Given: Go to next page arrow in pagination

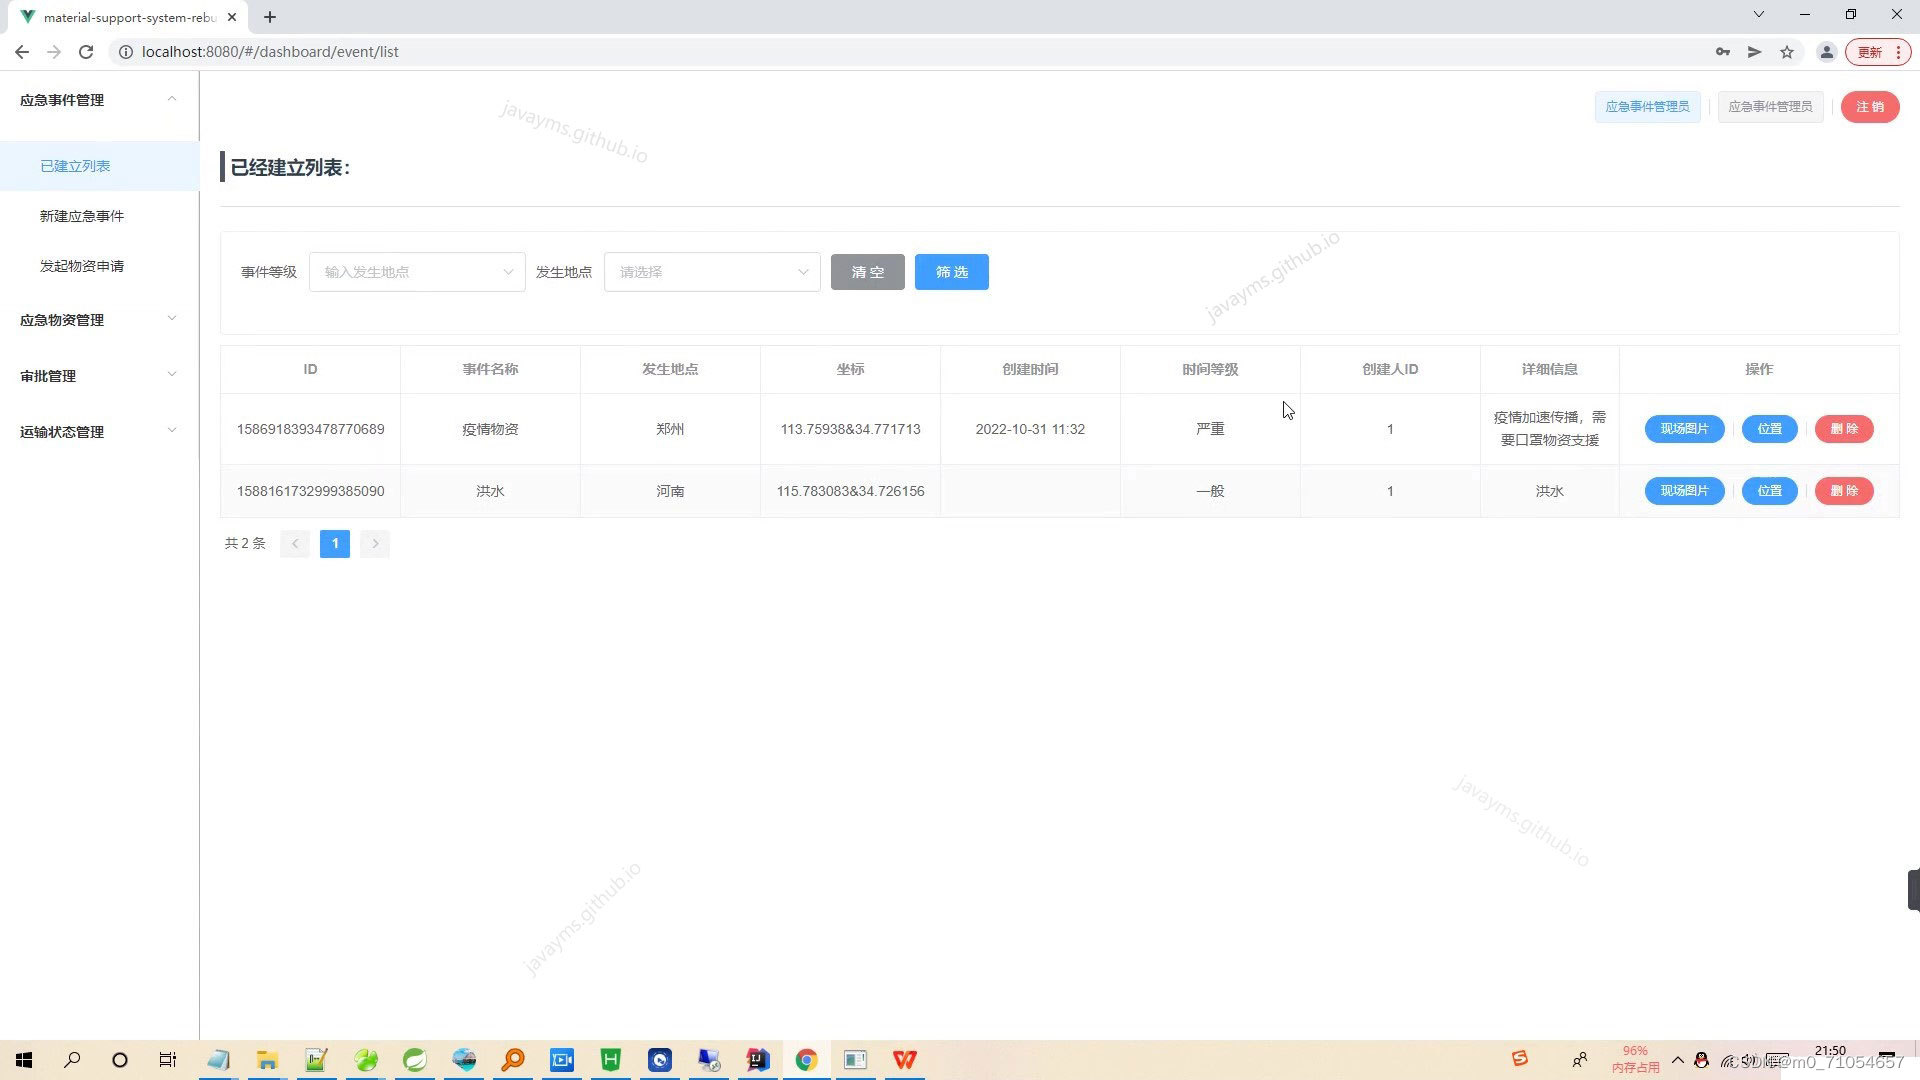Looking at the screenshot, I should 375,544.
